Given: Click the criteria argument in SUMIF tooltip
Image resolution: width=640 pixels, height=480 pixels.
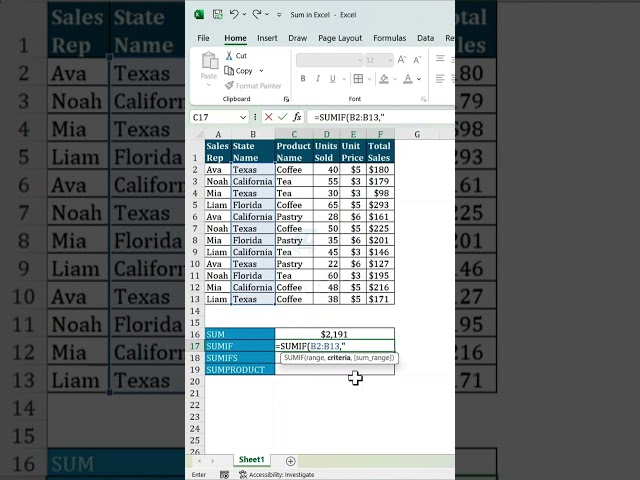Looking at the screenshot, I should click(x=339, y=358).
